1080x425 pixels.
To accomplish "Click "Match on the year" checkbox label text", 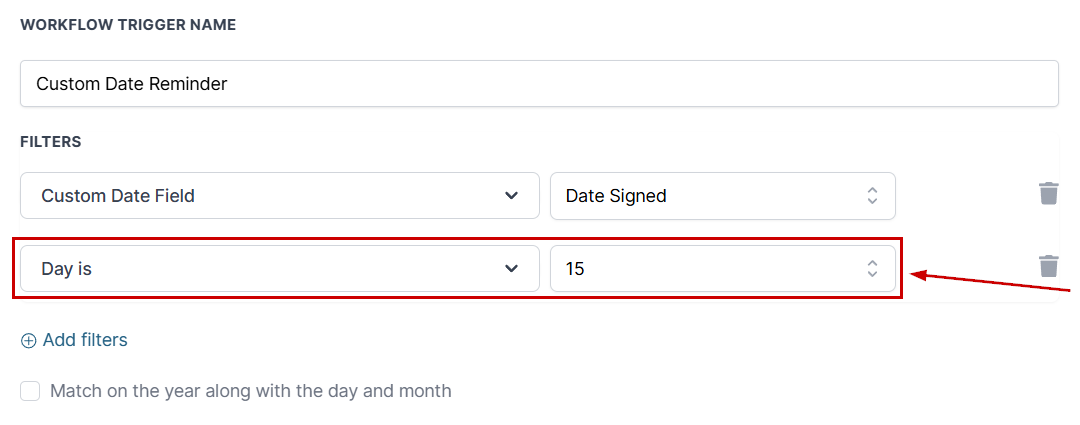I will click(x=250, y=391).
